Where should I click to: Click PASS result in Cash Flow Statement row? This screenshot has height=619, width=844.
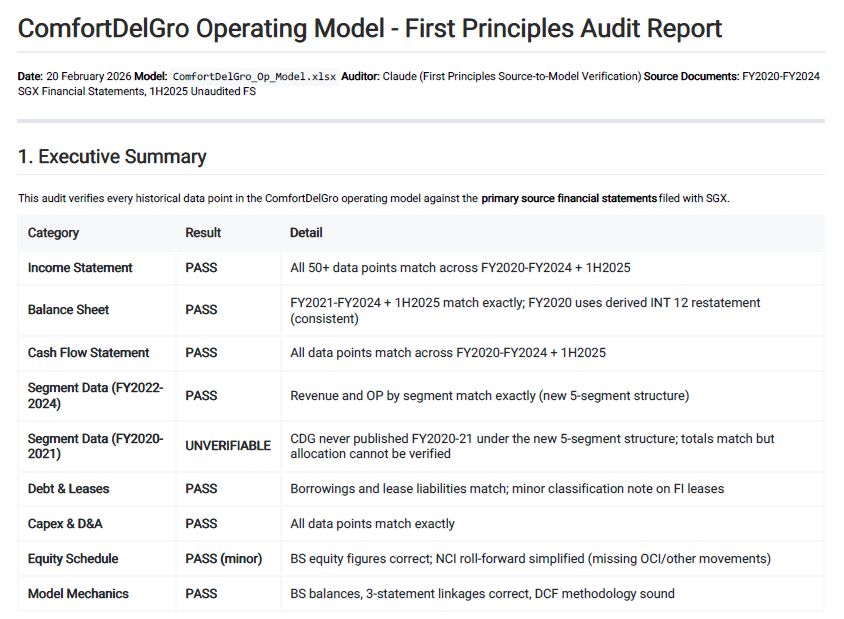[x=201, y=353]
